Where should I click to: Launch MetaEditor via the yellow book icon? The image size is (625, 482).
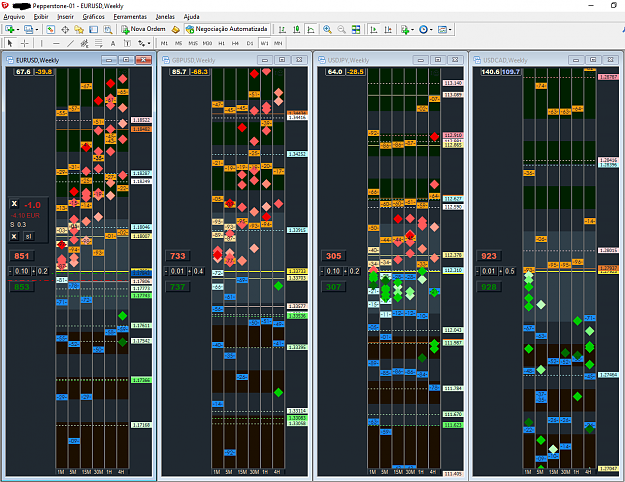[175, 30]
